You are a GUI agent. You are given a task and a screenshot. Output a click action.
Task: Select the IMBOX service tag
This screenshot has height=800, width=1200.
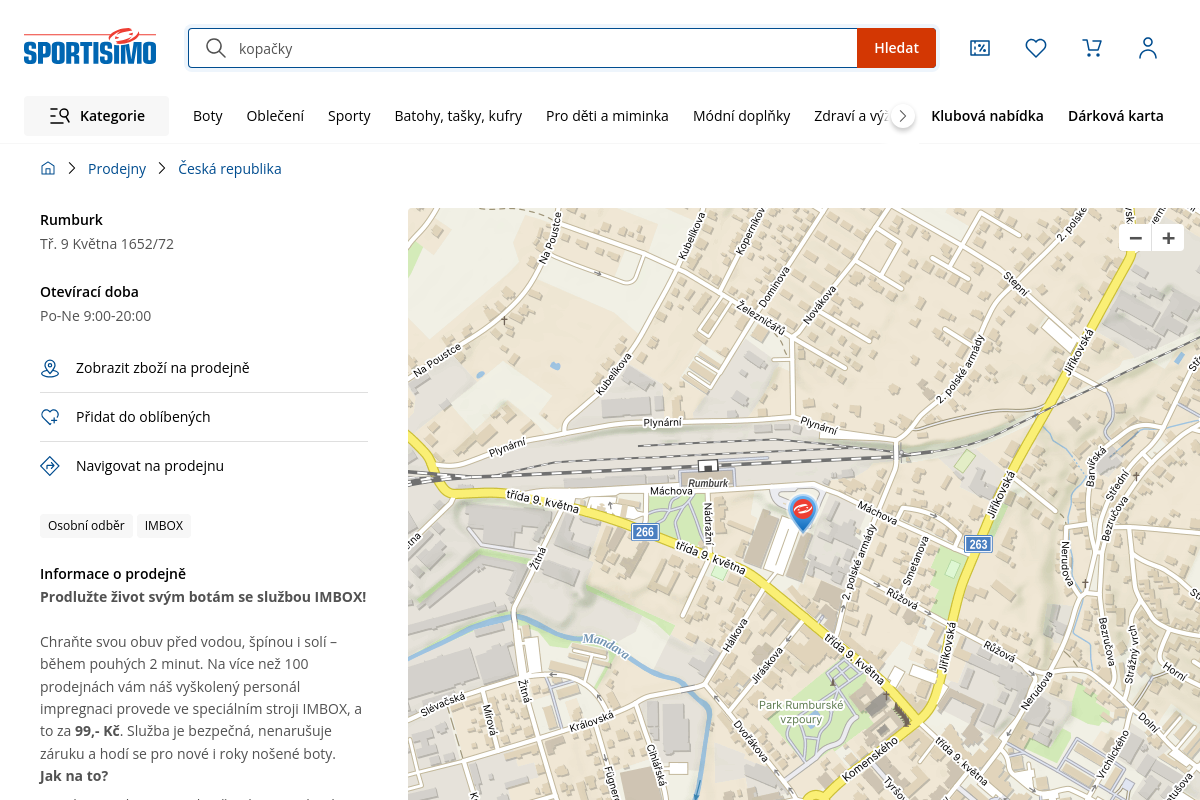pos(164,526)
